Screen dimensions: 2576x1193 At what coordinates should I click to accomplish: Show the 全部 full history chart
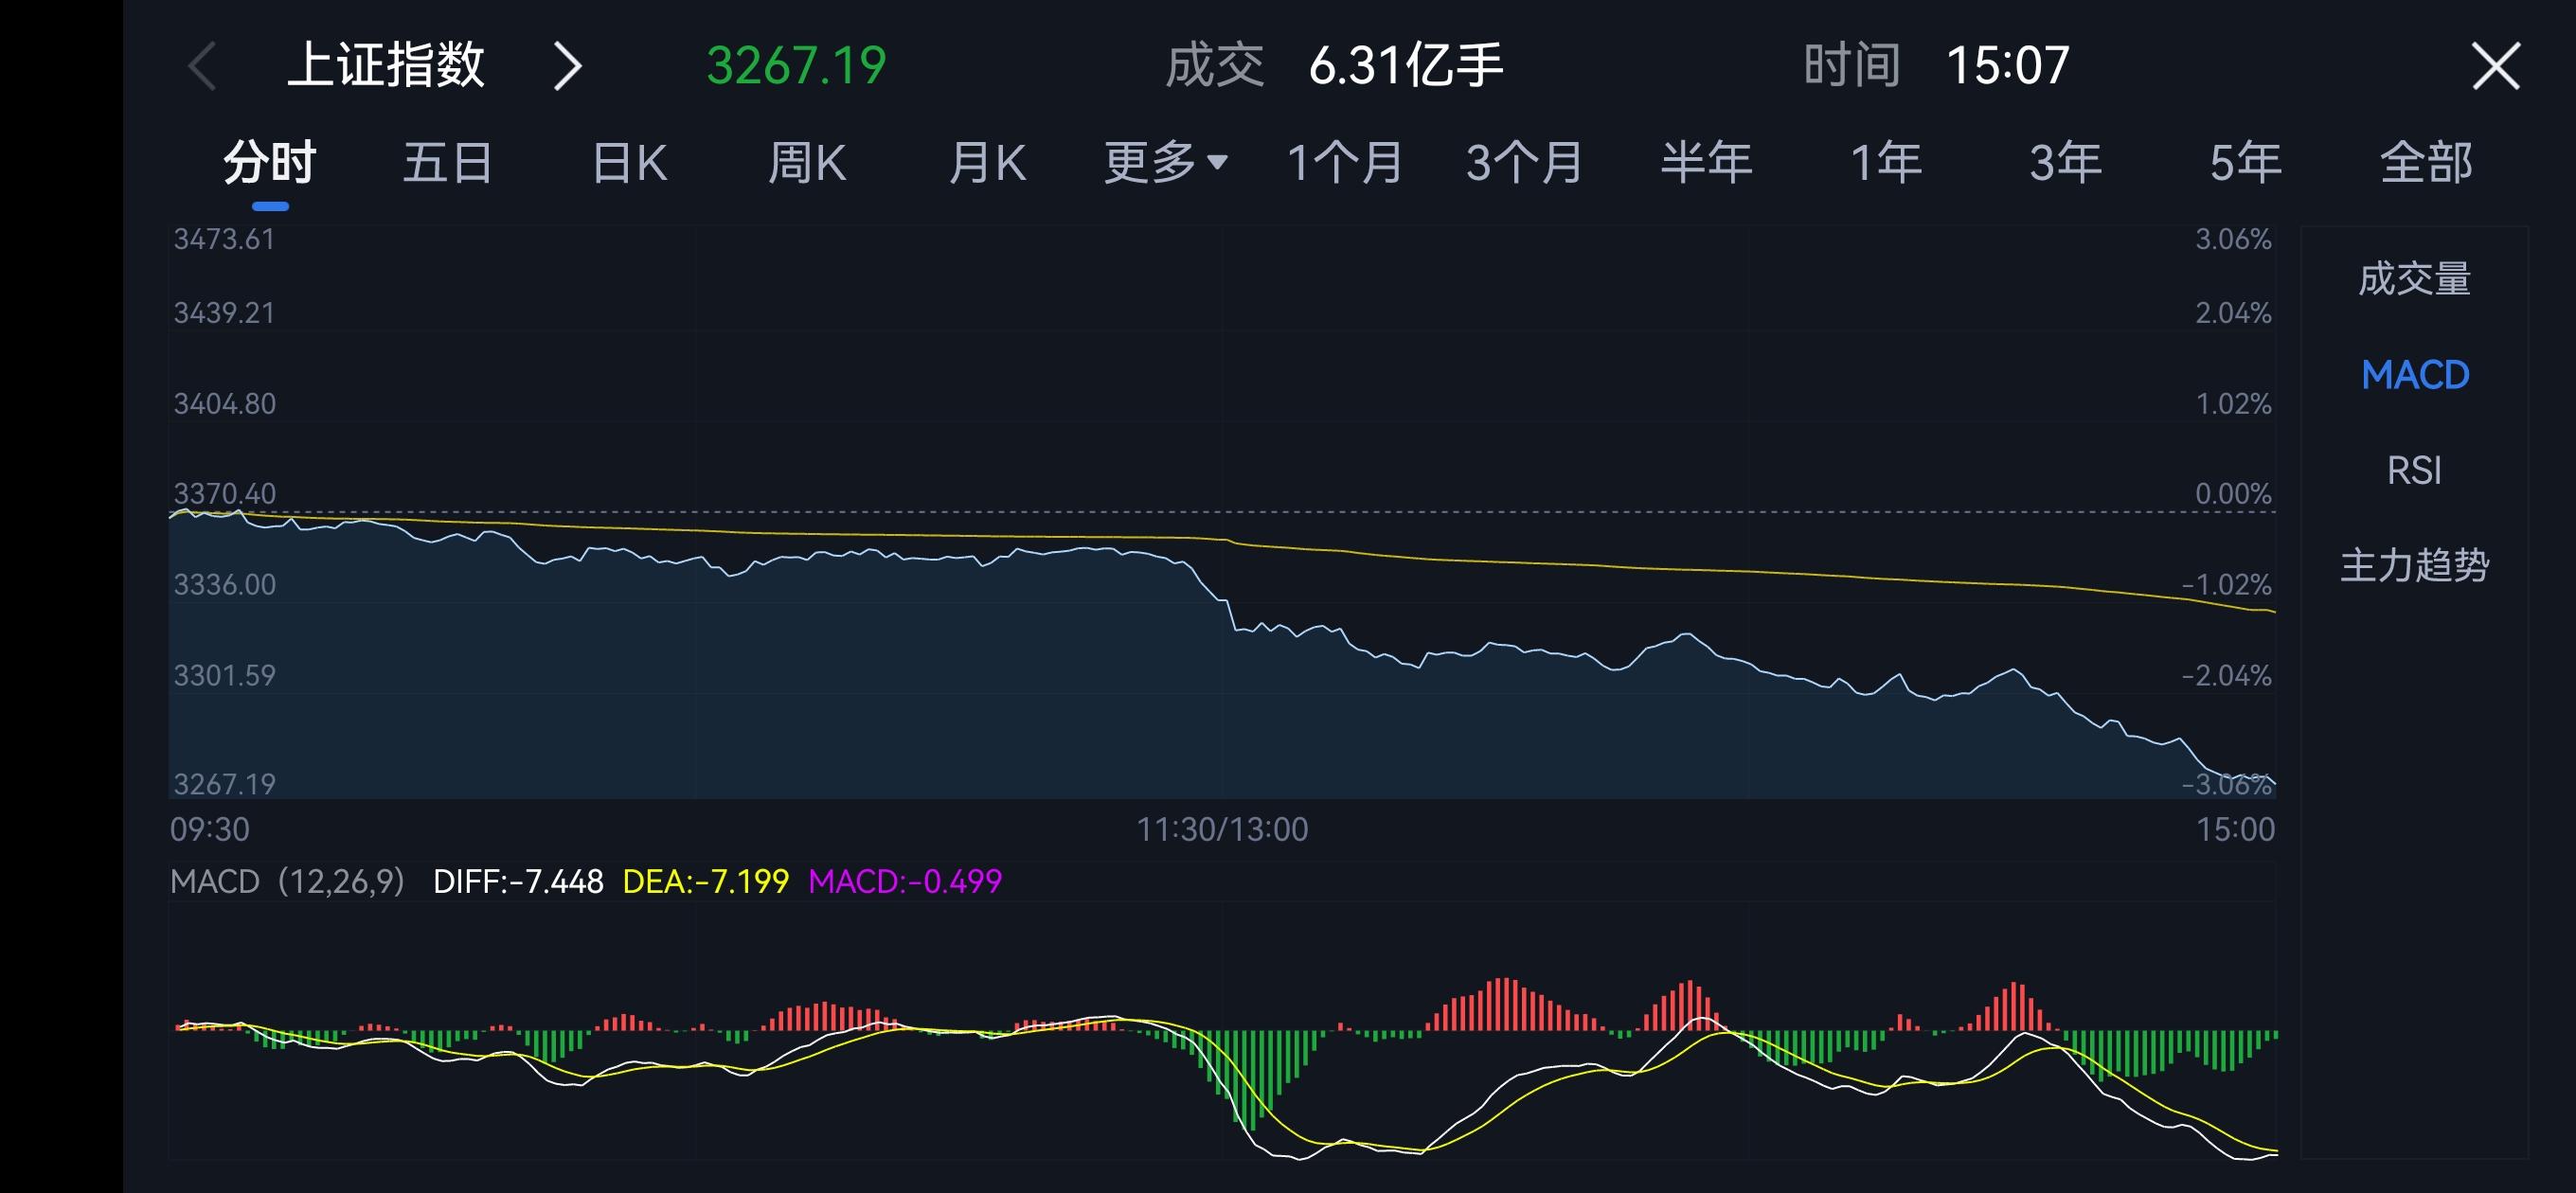[x=2424, y=162]
